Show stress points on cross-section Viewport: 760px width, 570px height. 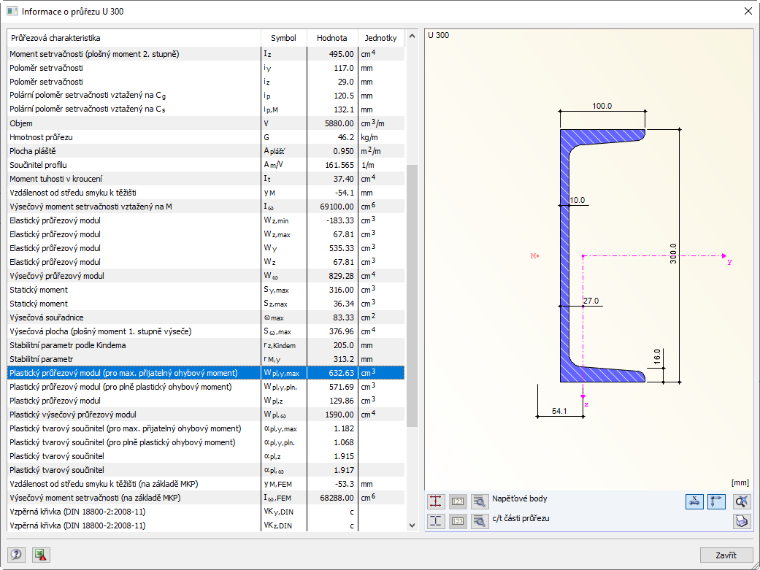point(436,501)
